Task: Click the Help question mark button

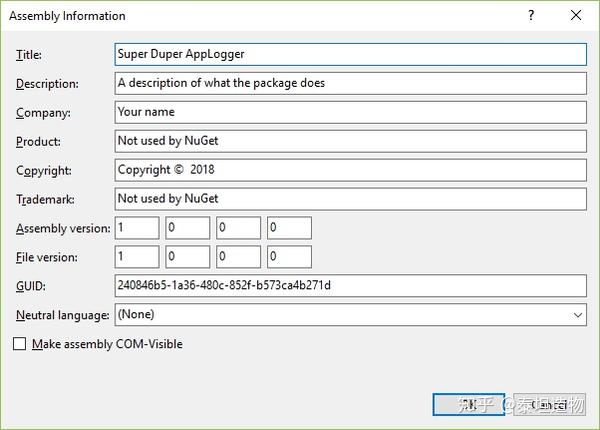Action: (x=531, y=16)
